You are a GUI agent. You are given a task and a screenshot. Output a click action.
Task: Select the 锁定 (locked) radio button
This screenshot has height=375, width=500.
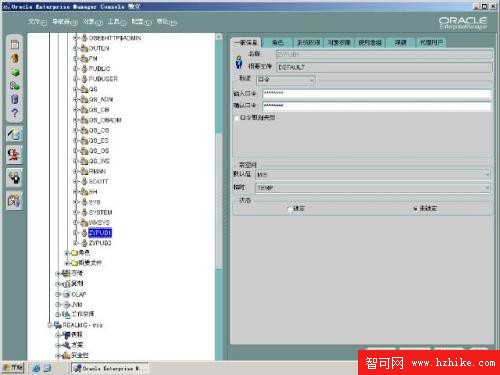289,209
